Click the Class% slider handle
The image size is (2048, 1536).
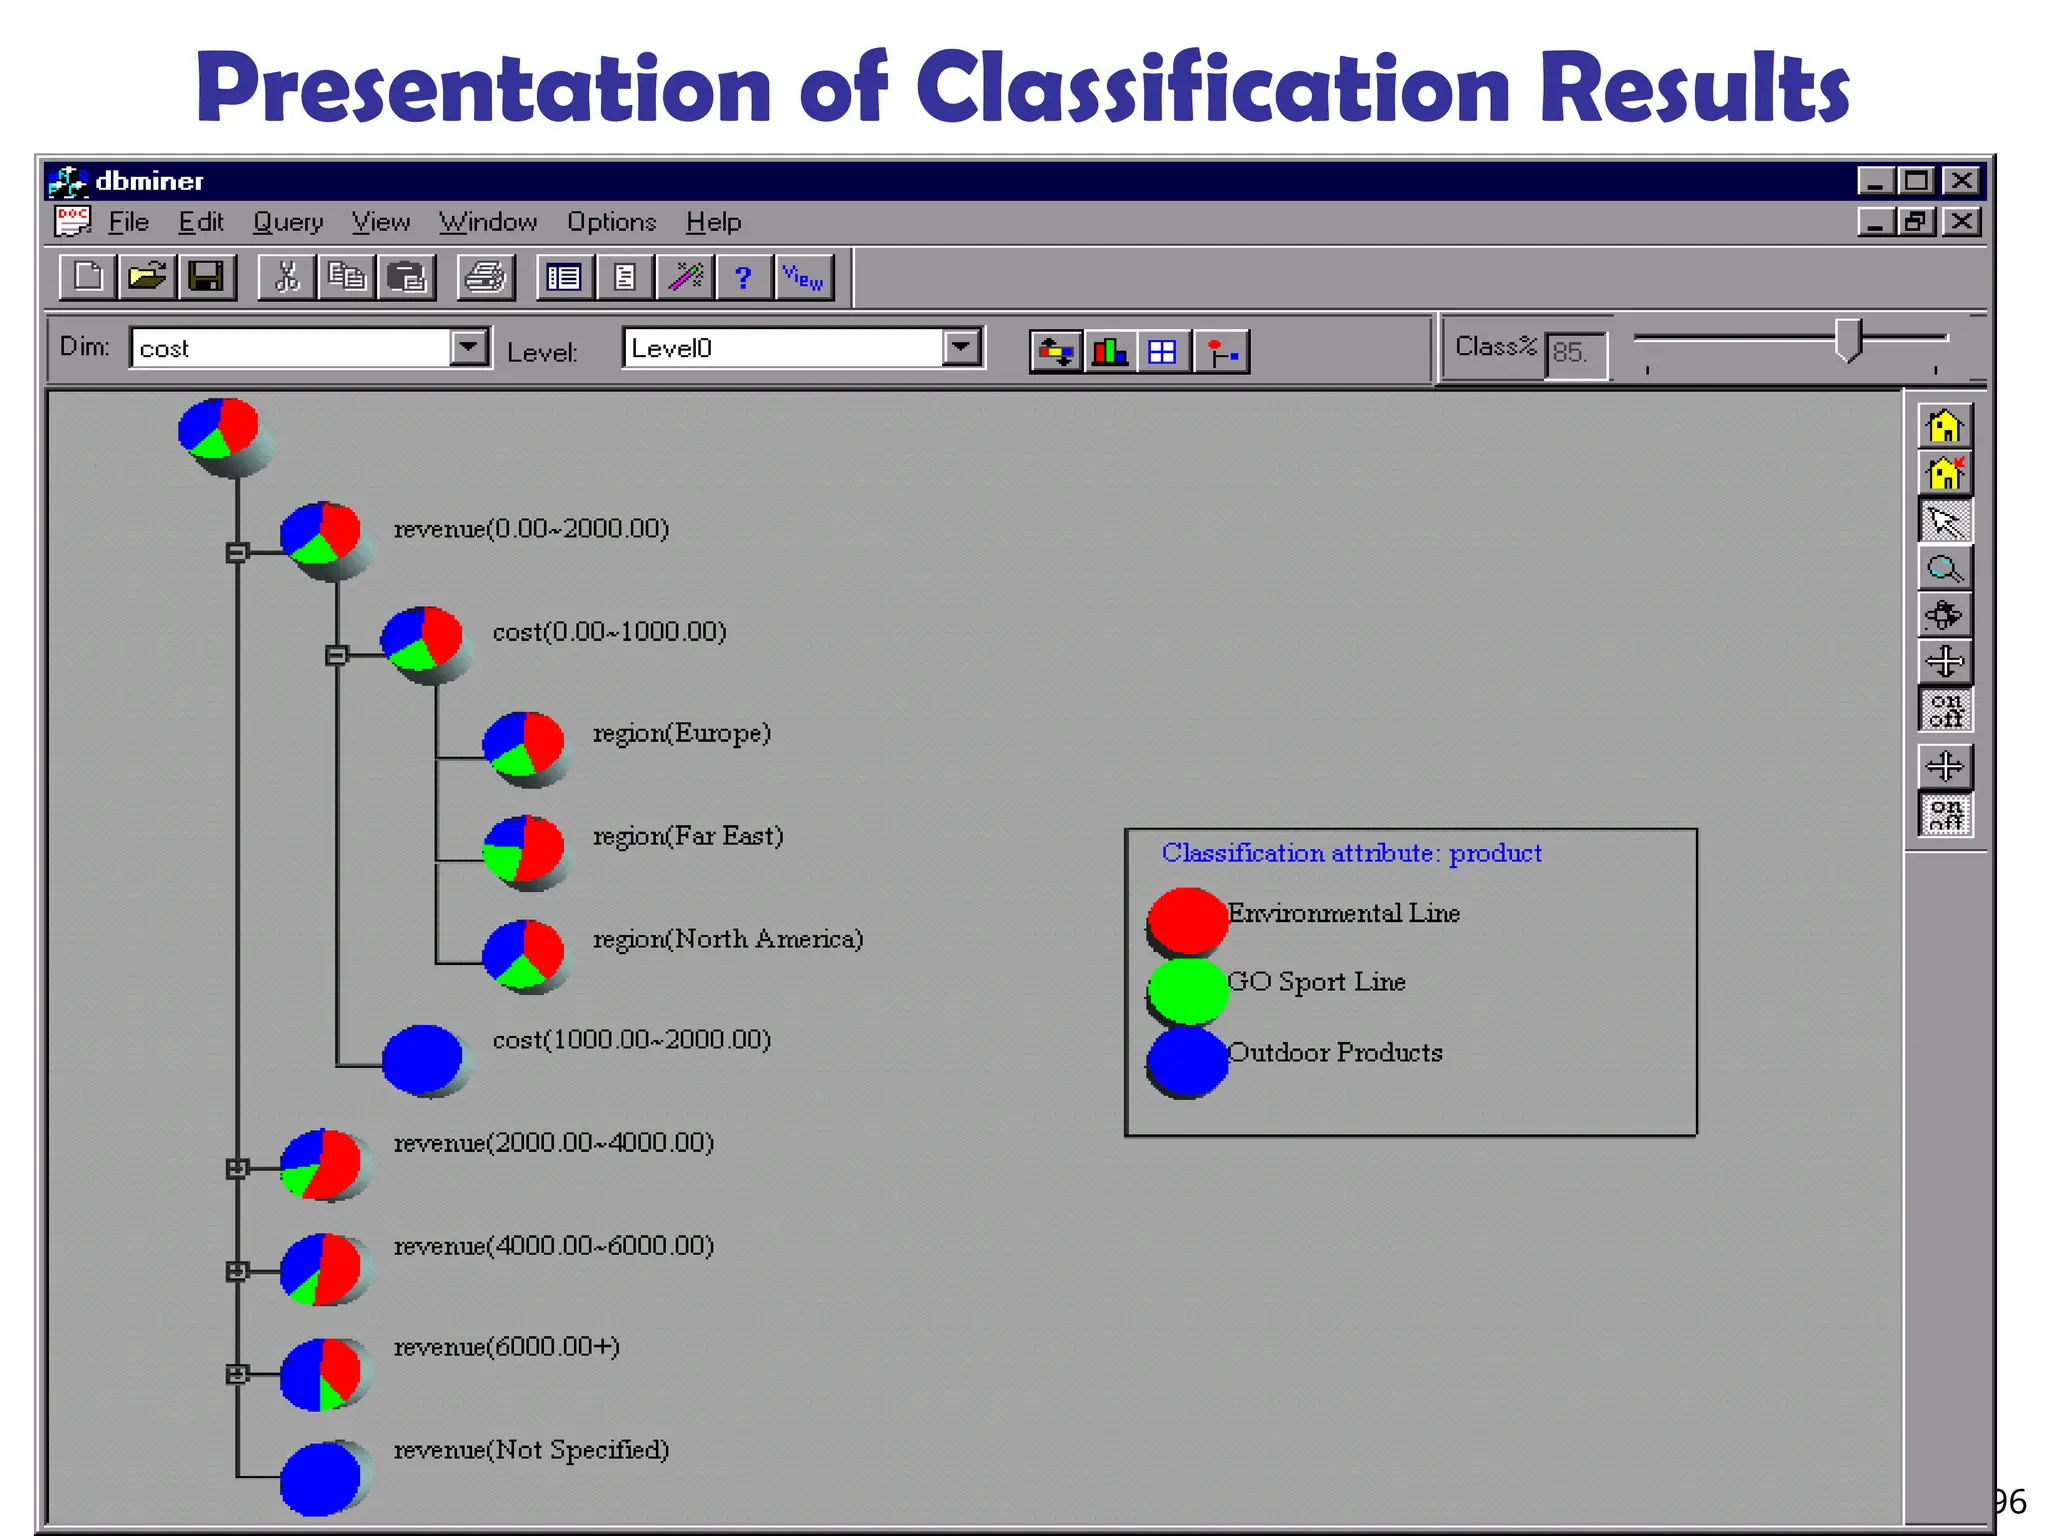(x=1848, y=340)
